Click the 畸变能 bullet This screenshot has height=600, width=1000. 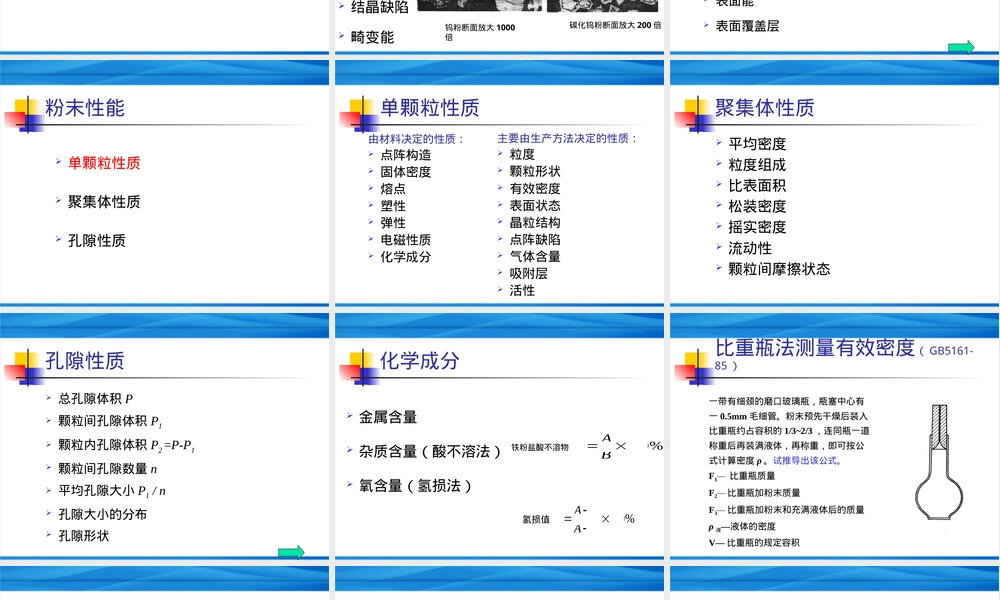[x=372, y=38]
